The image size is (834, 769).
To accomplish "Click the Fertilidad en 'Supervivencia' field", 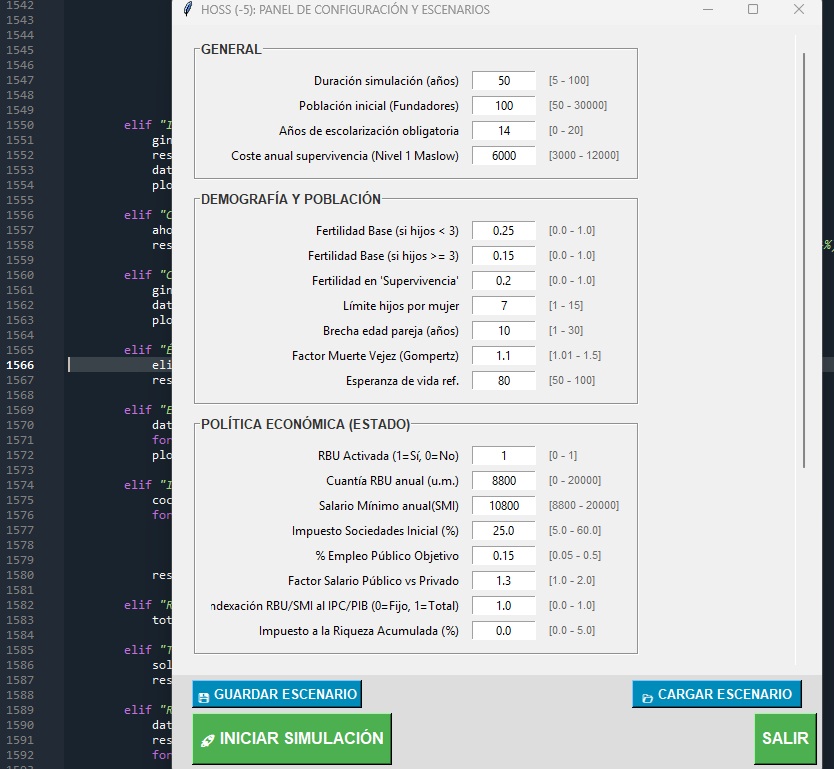I will (504, 281).
